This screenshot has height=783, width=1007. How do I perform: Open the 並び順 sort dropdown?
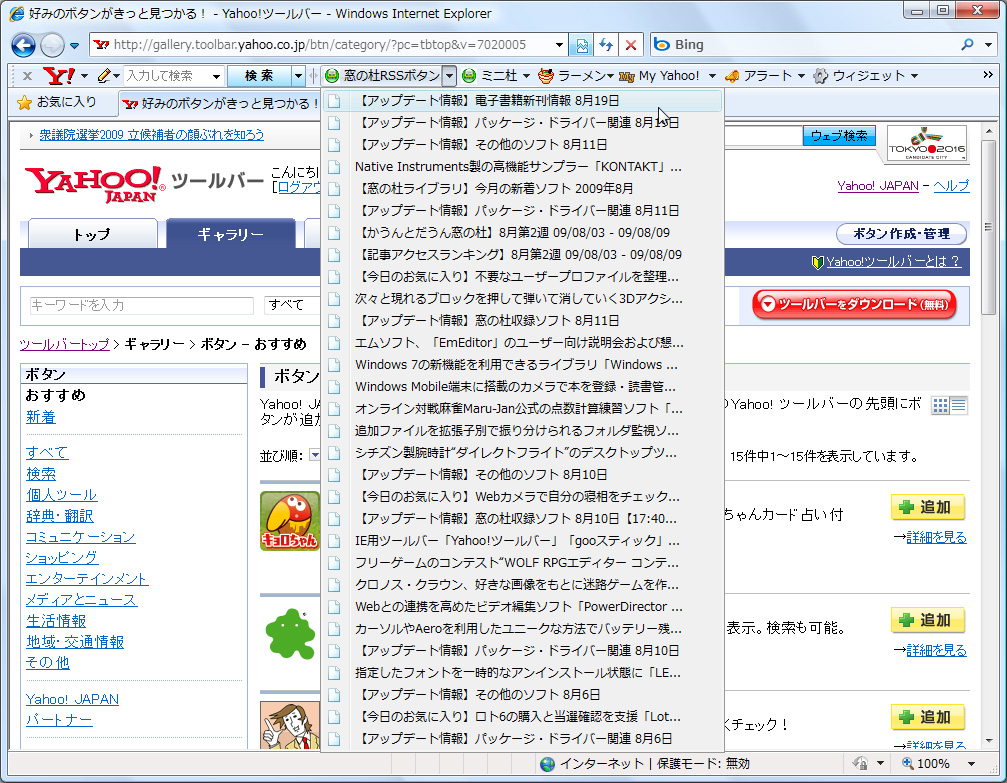[315, 455]
